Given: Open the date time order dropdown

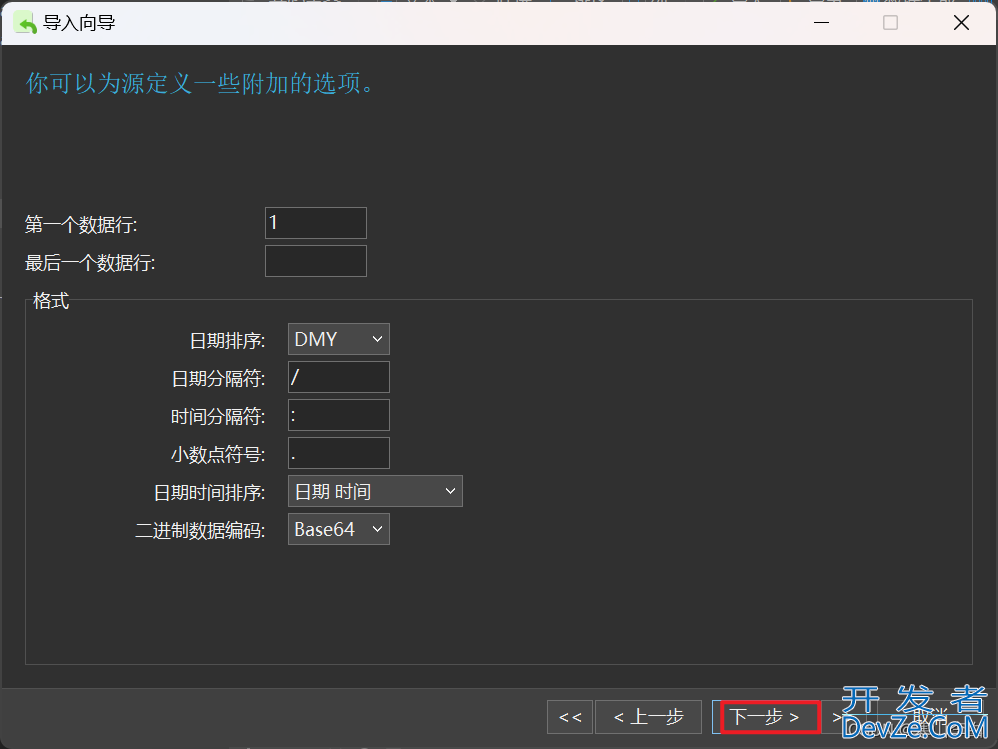Looking at the screenshot, I should [x=376, y=491].
